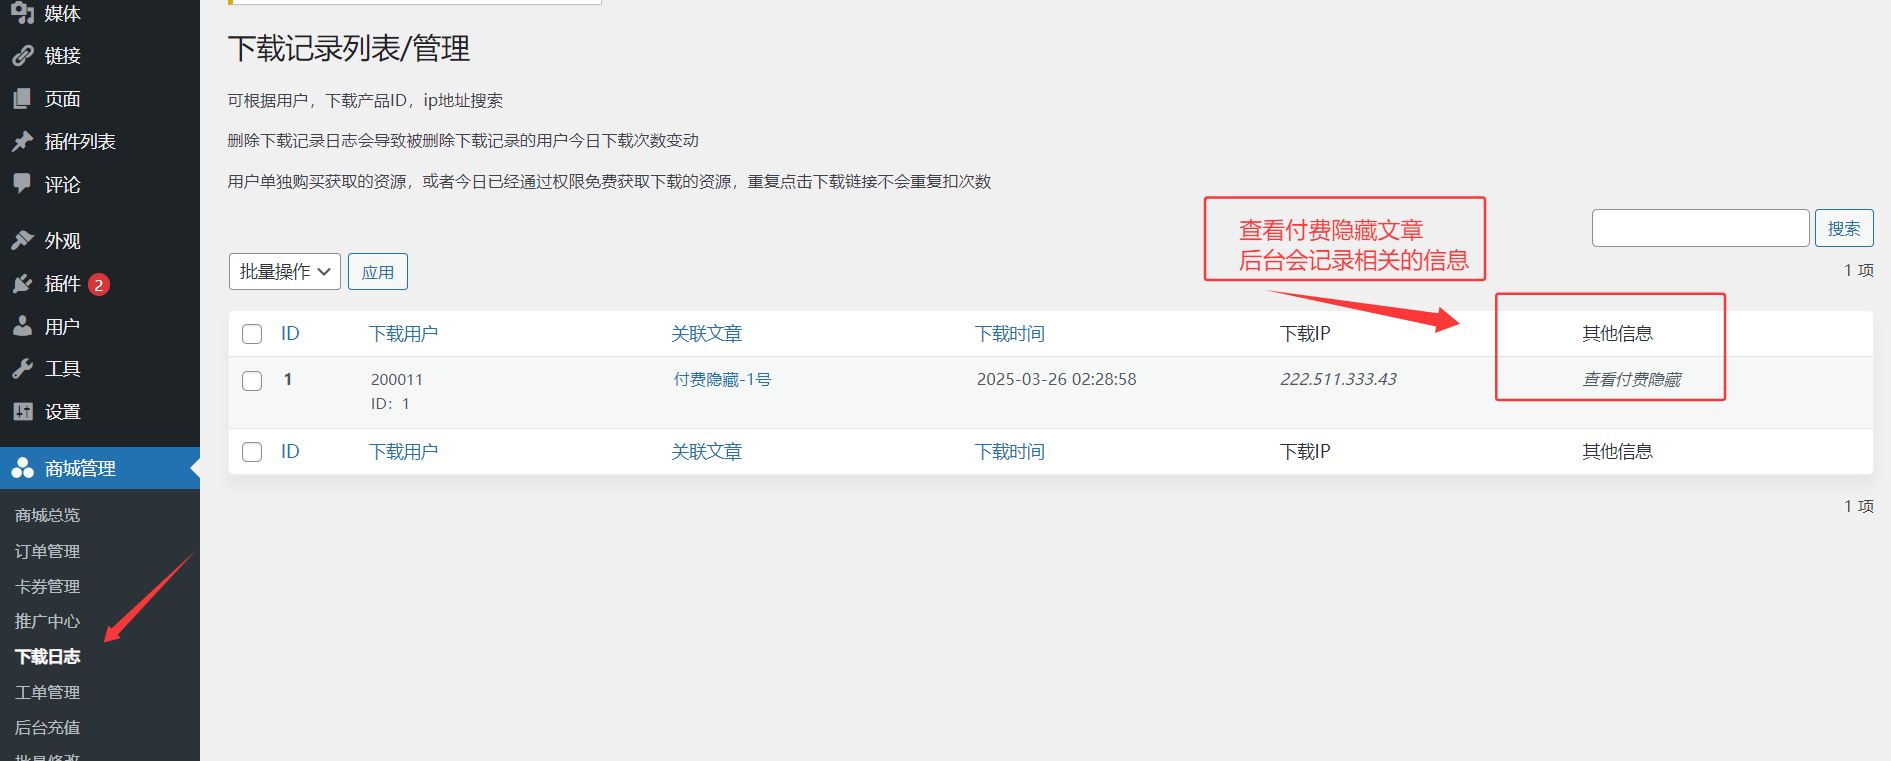Open Comments (评论) via the bubble icon

22,184
